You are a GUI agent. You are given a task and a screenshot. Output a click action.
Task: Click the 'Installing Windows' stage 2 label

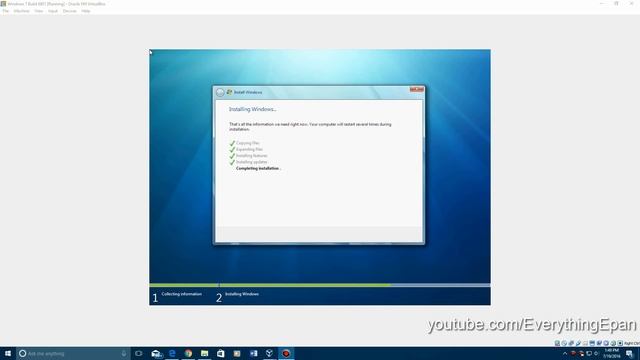coord(242,294)
